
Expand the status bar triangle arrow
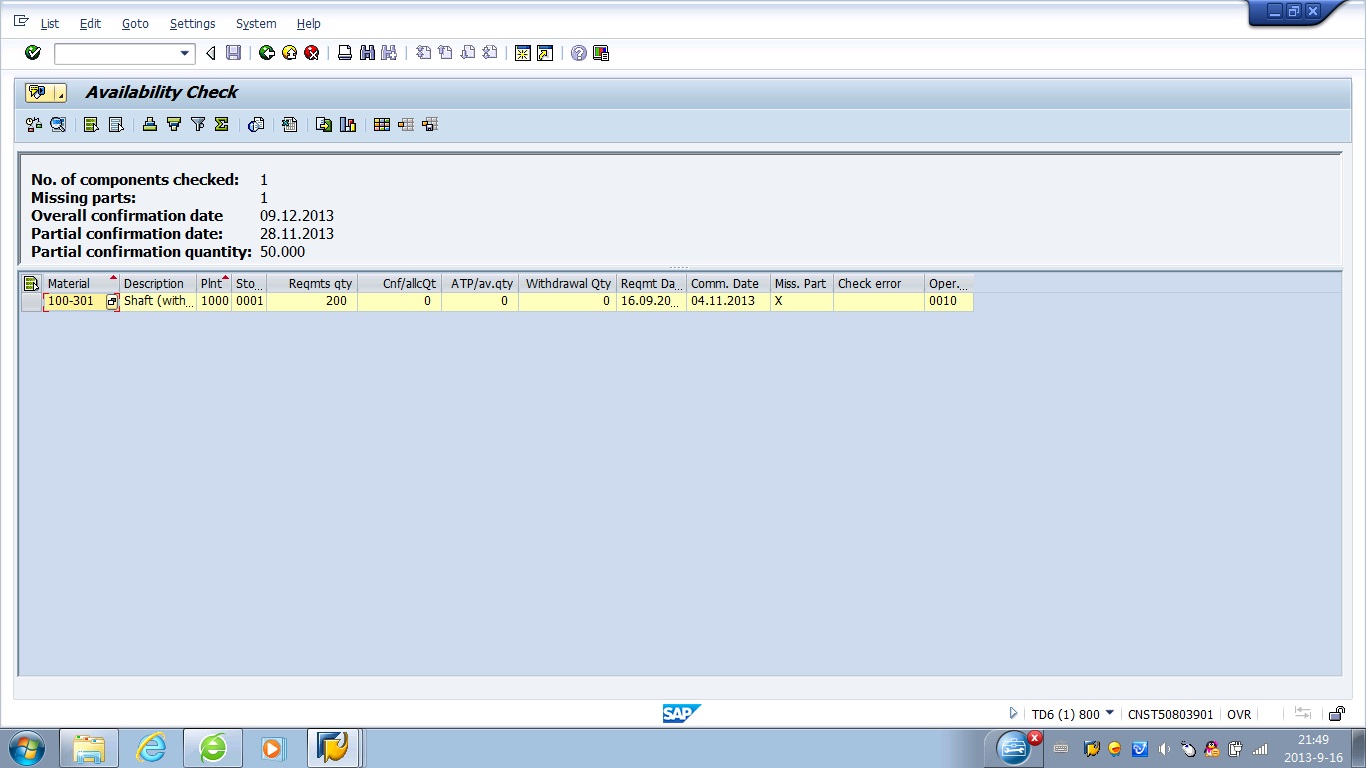click(x=1013, y=714)
